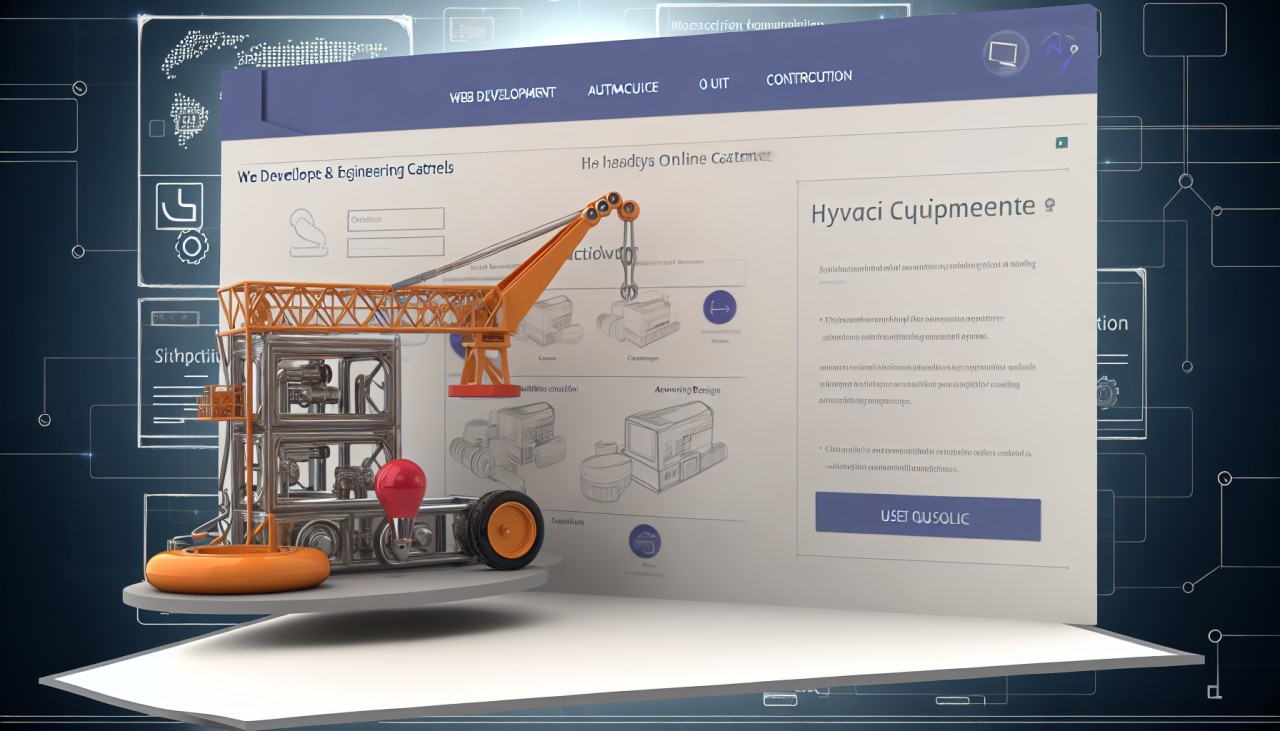
Task: Click the round blue arrow icon
Action: click(x=720, y=307)
